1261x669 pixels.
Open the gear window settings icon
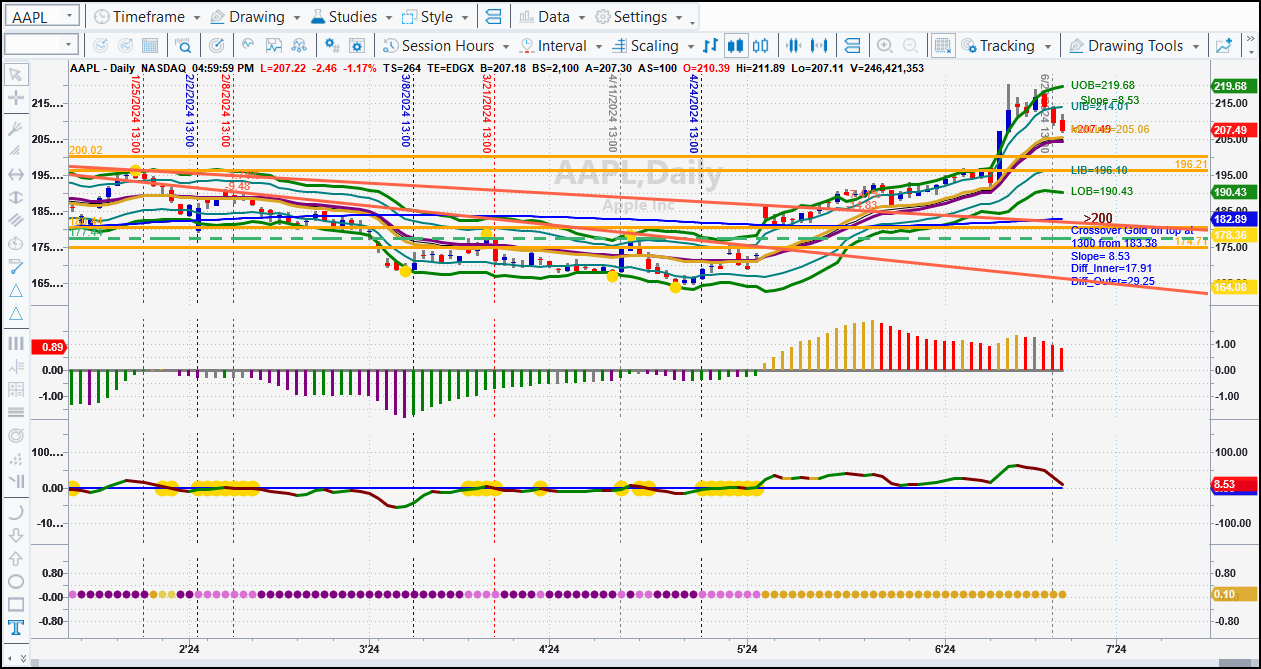(358, 45)
